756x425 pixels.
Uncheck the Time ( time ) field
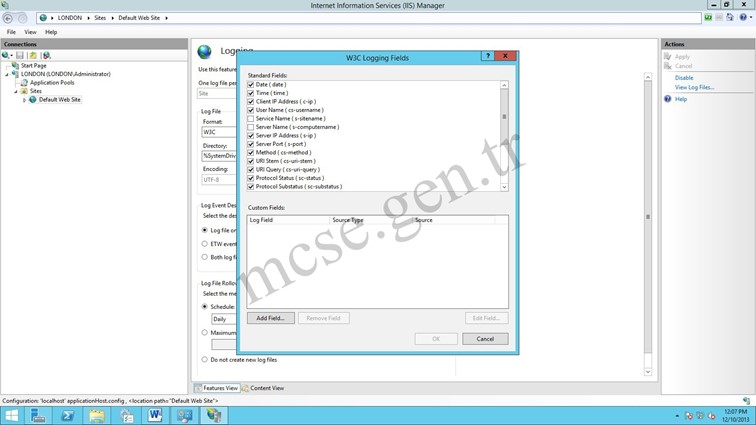point(251,93)
